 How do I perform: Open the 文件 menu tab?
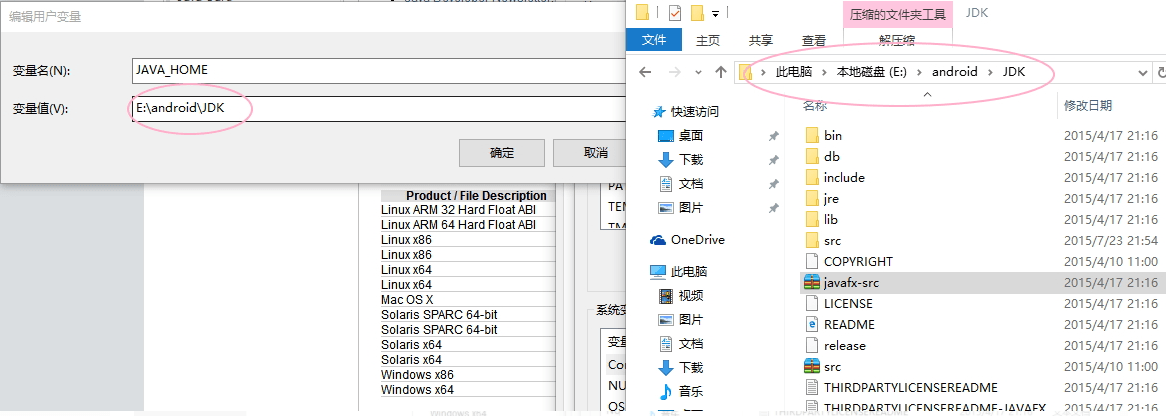[654, 40]
